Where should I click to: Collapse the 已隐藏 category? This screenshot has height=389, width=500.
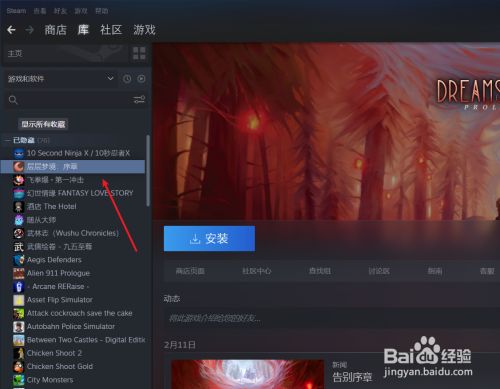pos(8,140)
